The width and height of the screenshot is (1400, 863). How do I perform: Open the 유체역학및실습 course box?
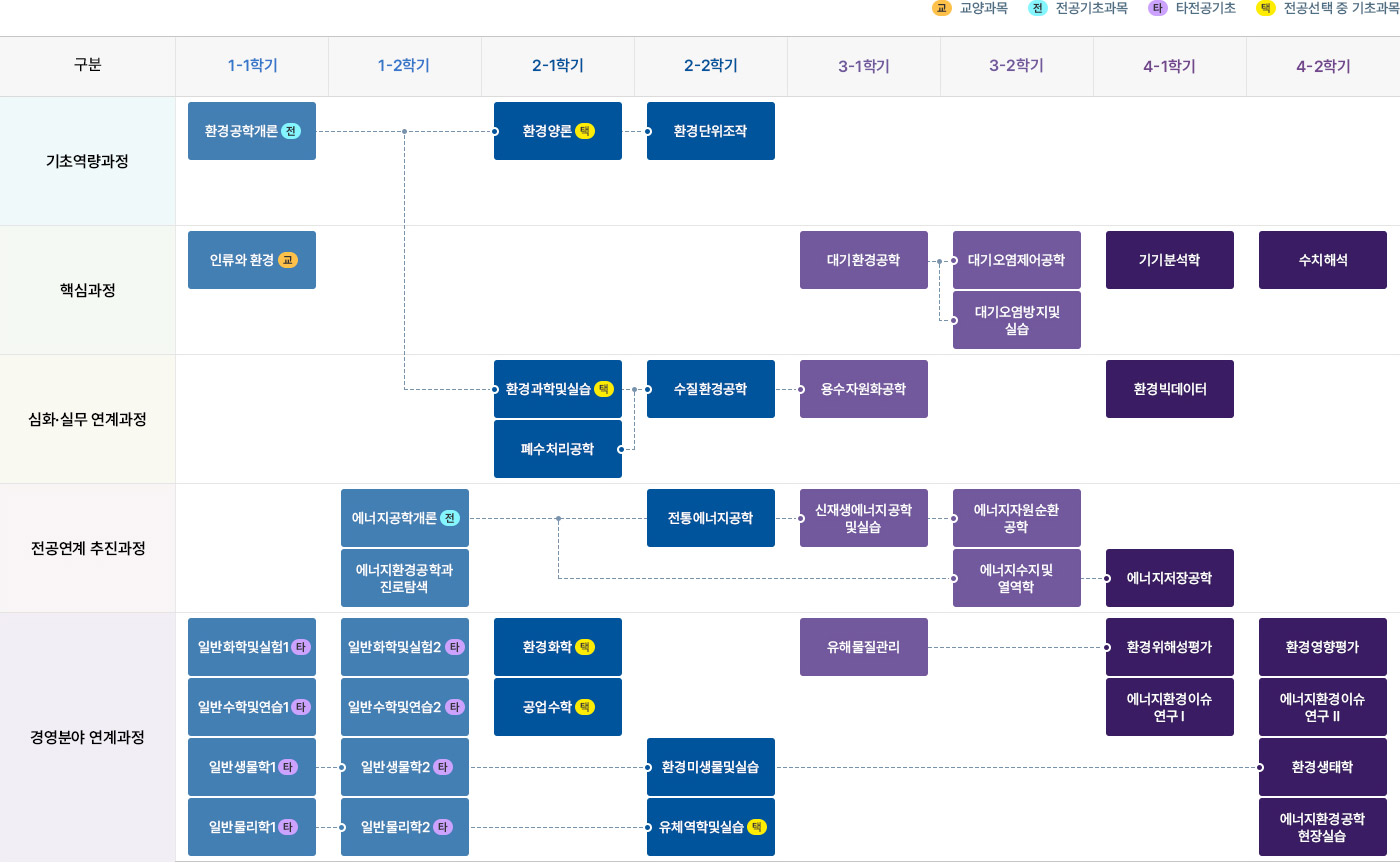[x=711, y=827]
